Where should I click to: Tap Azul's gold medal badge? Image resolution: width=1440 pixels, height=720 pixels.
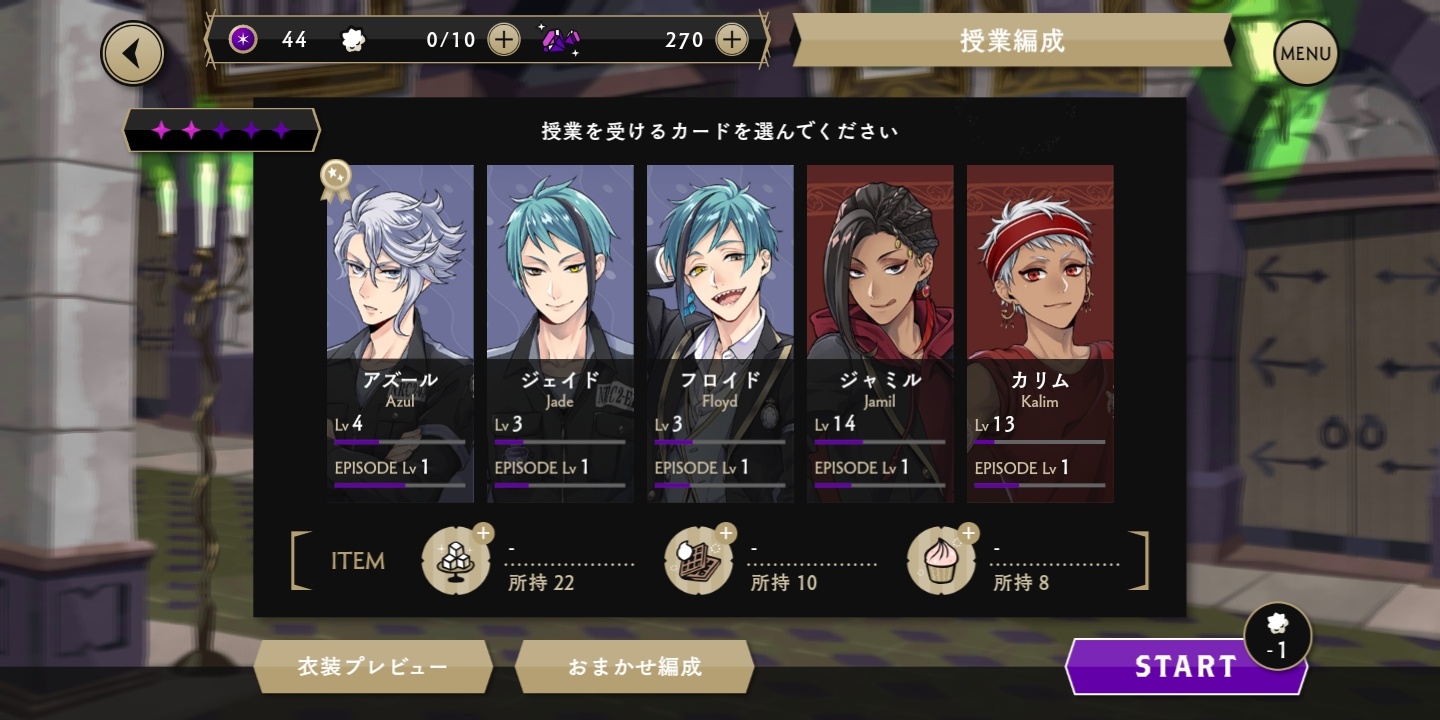coord(335,179)
